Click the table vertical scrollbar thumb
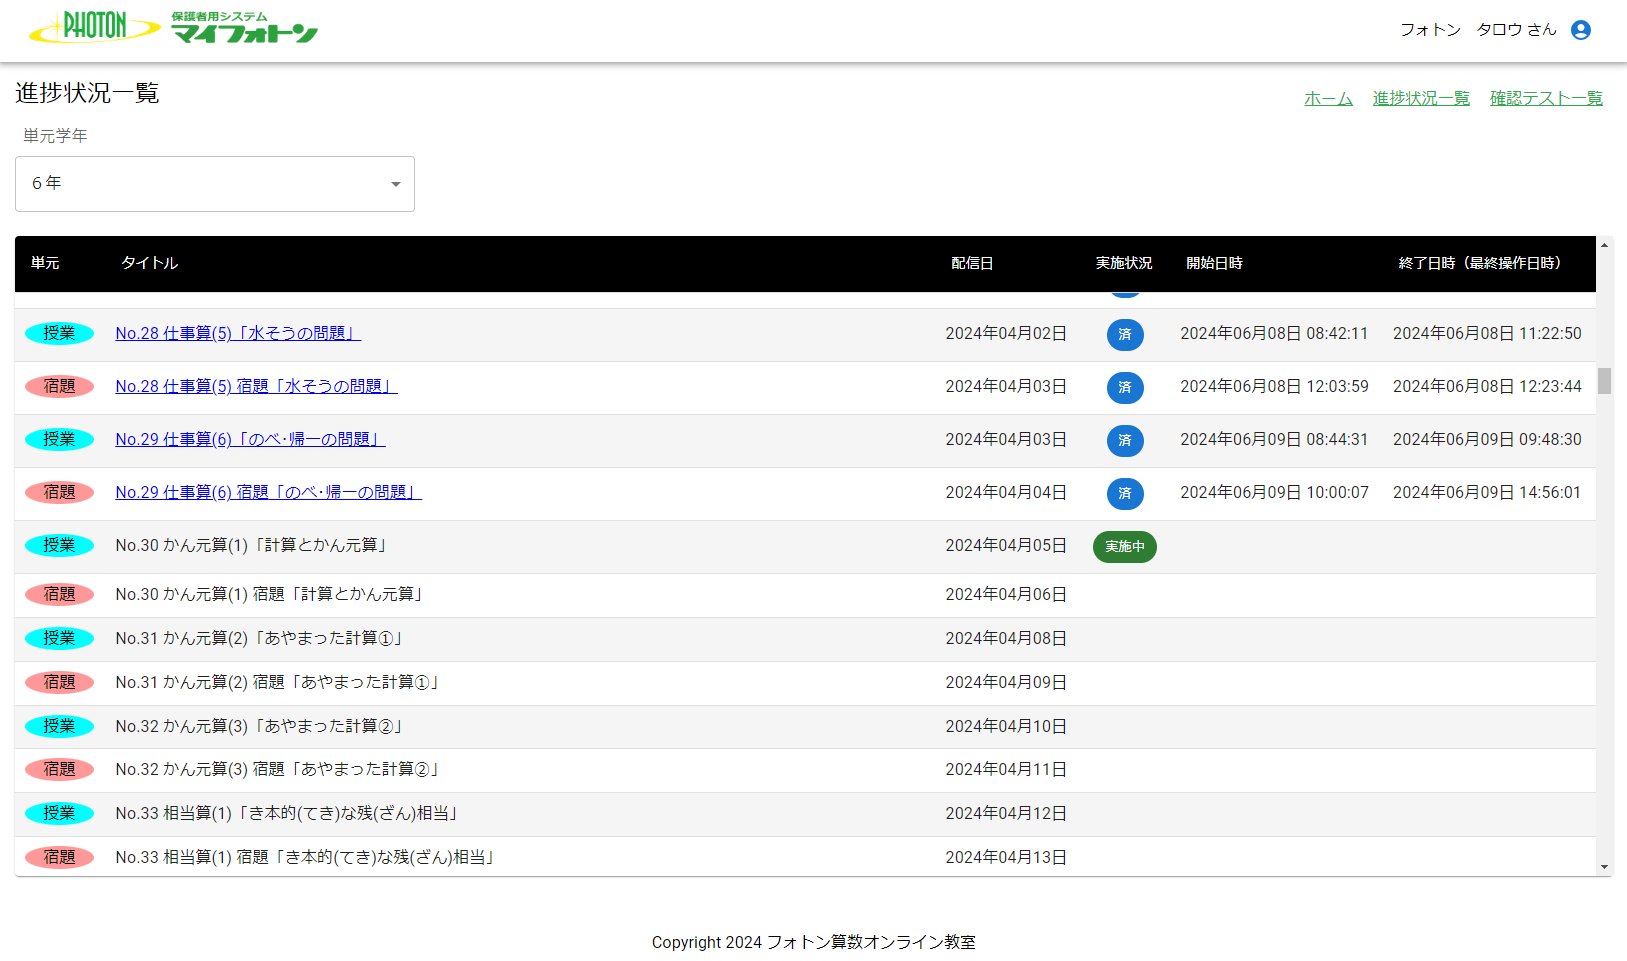Viewport: 1627px width, 961px height. point(1604,381)
